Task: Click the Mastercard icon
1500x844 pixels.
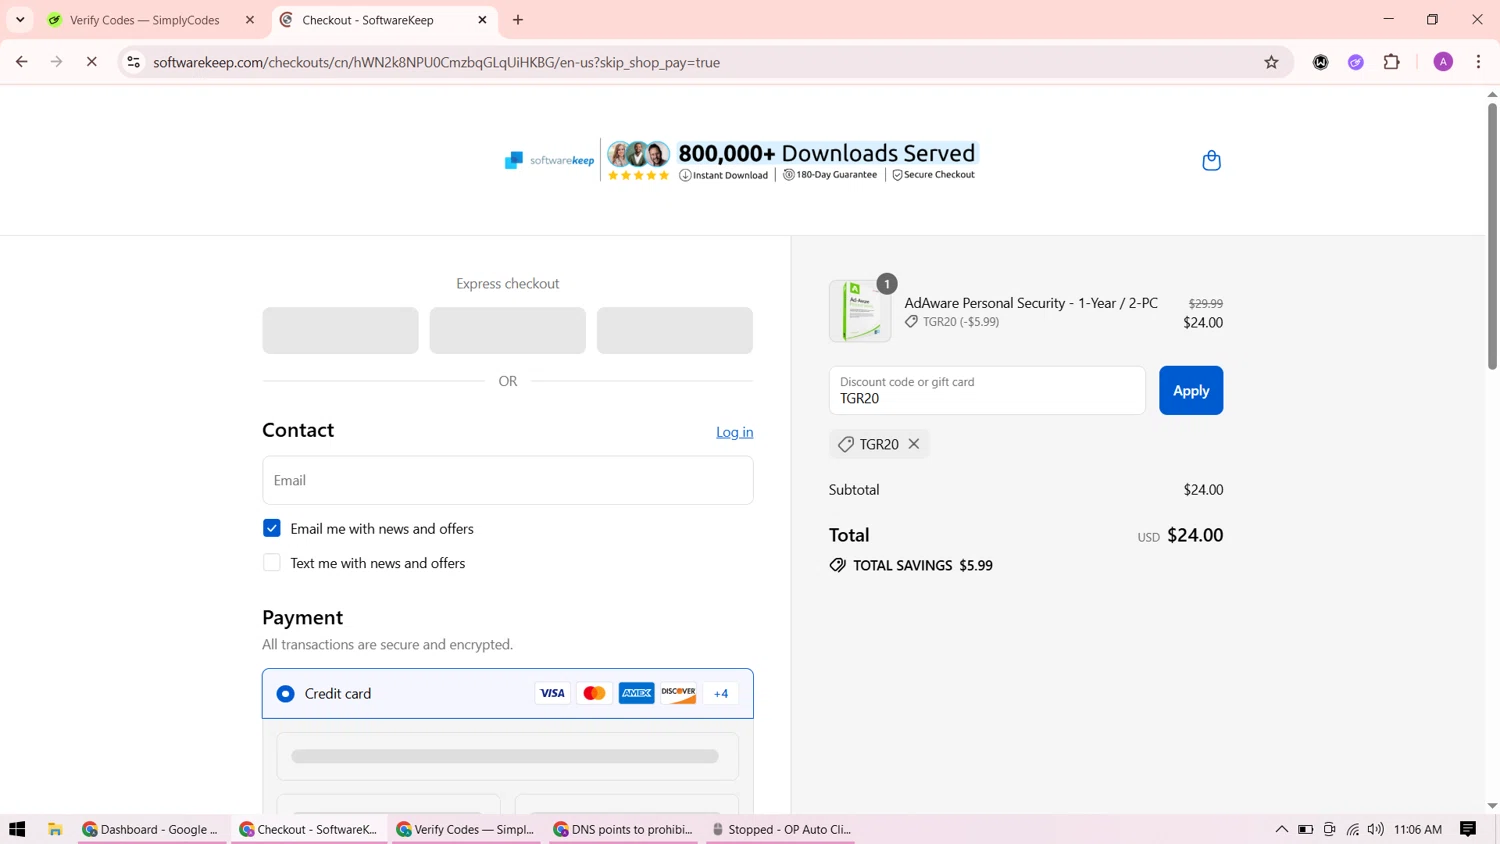Action: [x=594, y=693]
